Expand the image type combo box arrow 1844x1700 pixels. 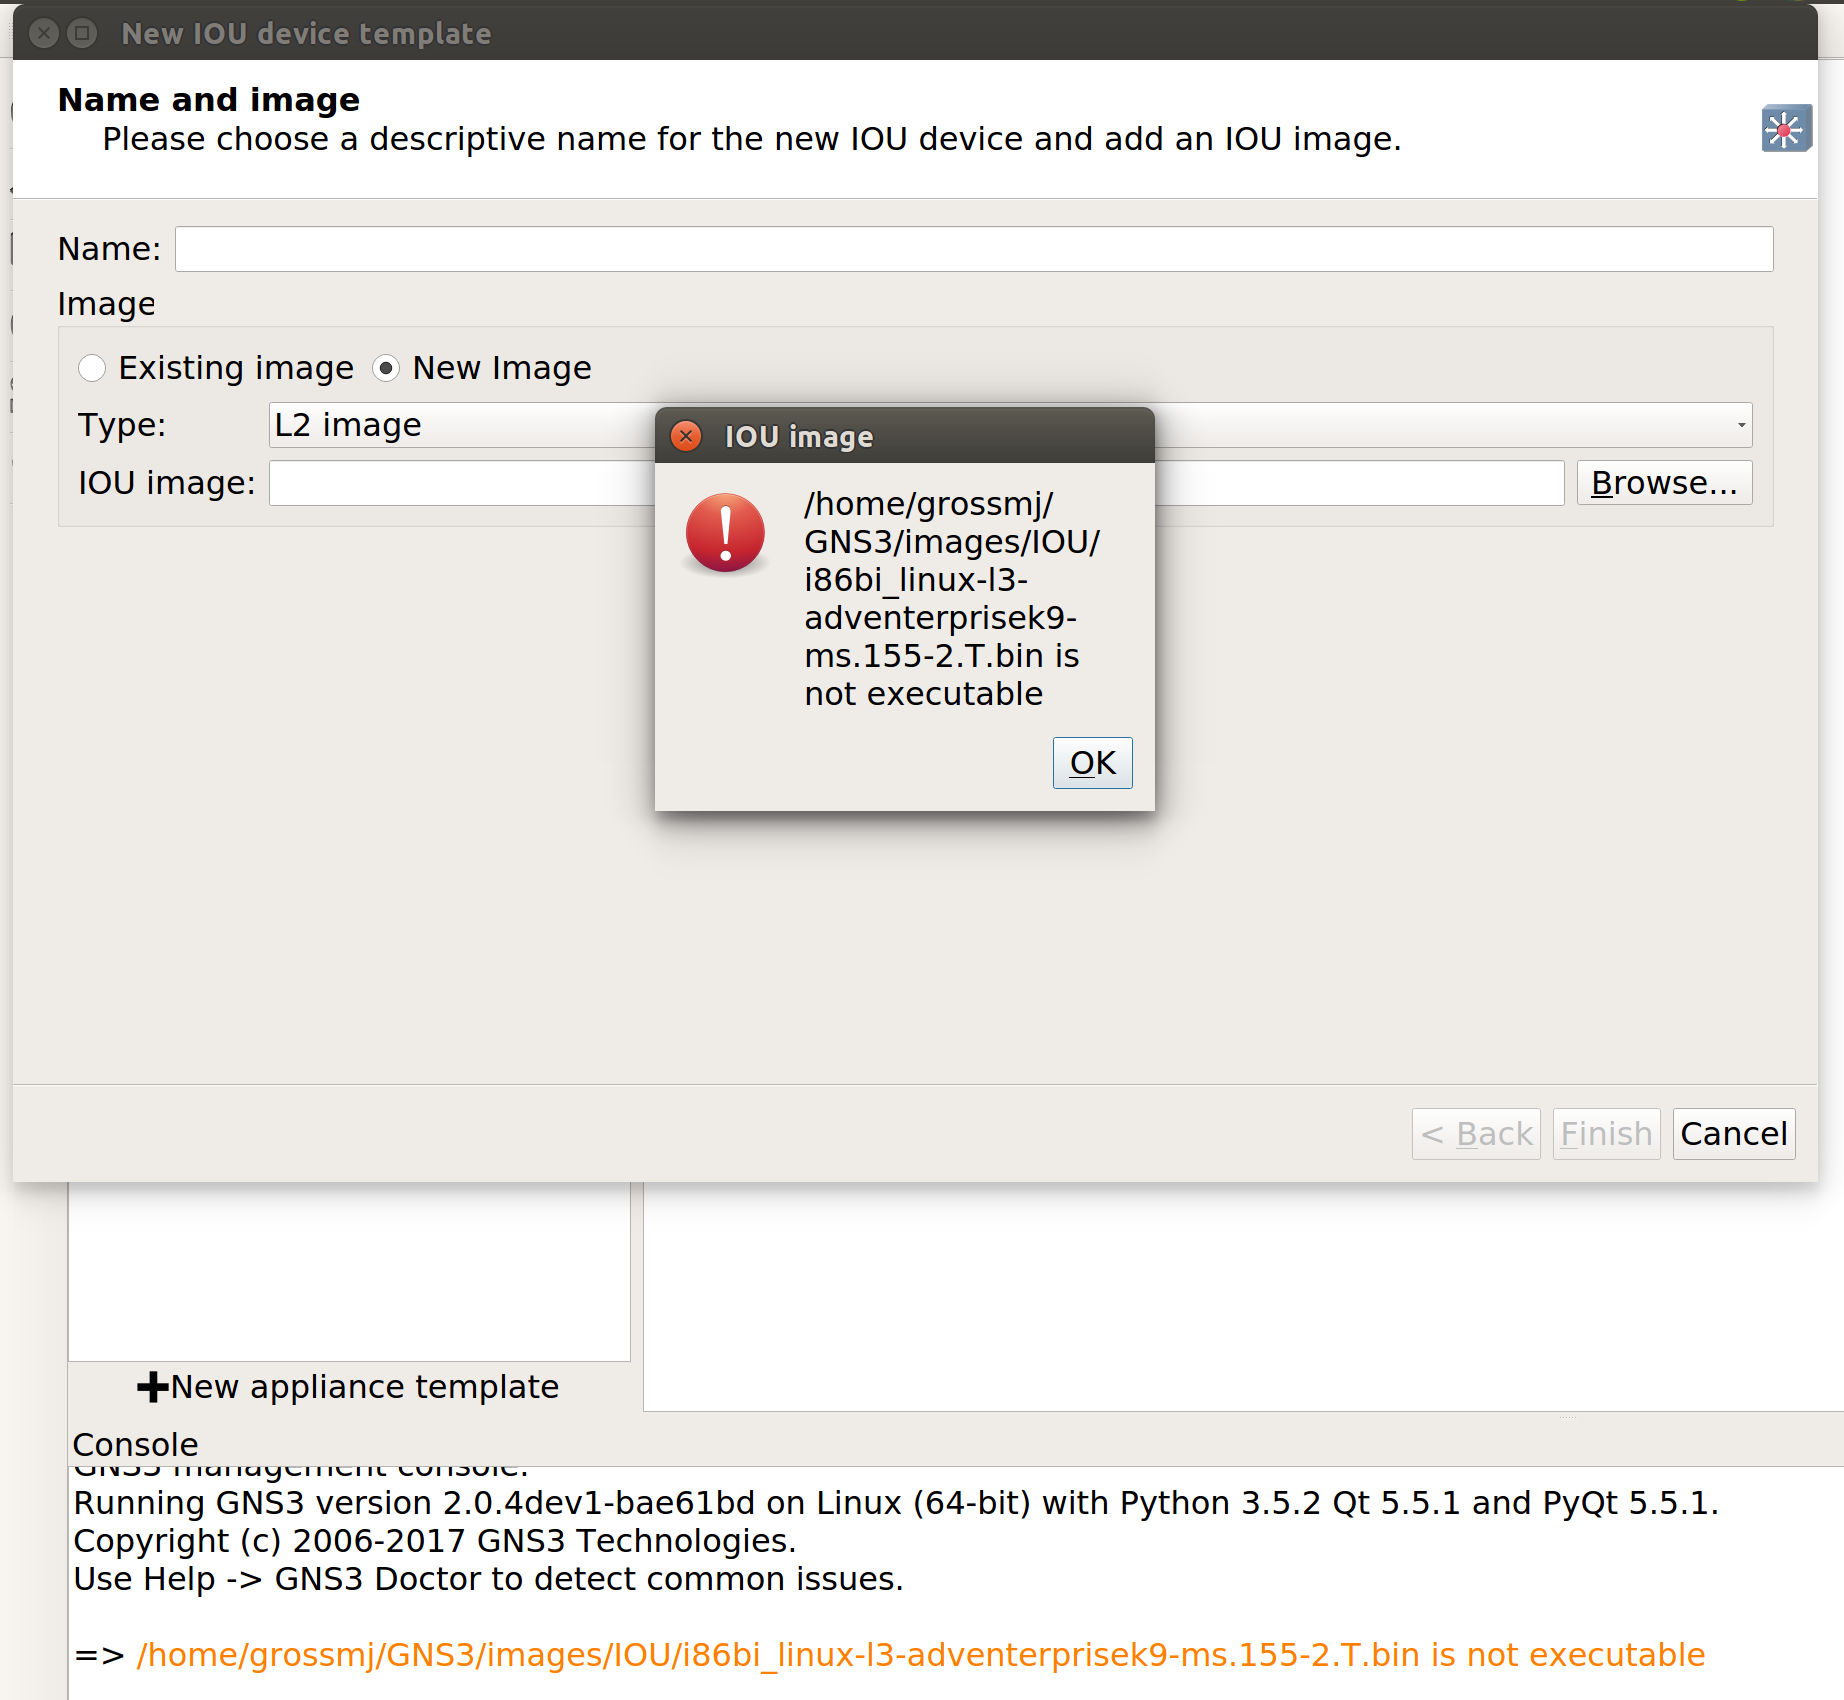coord(1740,425)
